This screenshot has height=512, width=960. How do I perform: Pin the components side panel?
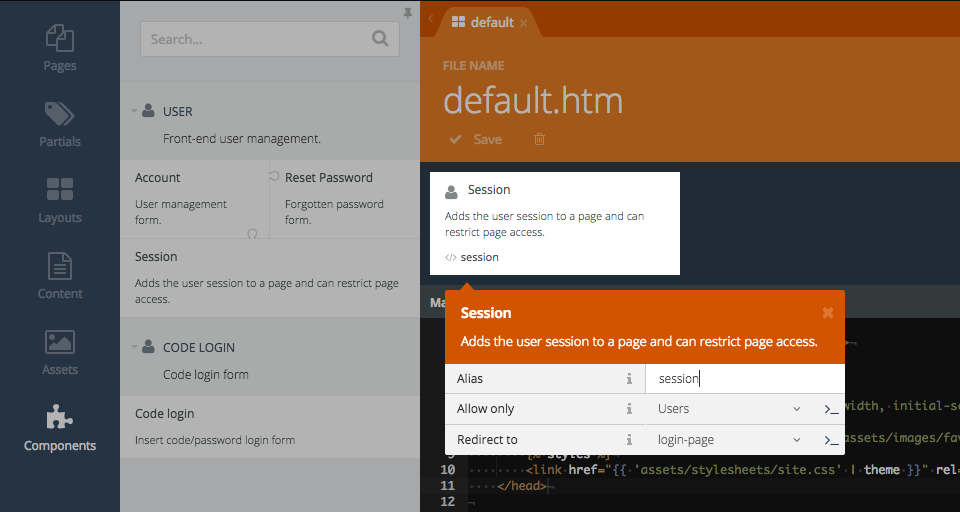click(x=408, y=13)
